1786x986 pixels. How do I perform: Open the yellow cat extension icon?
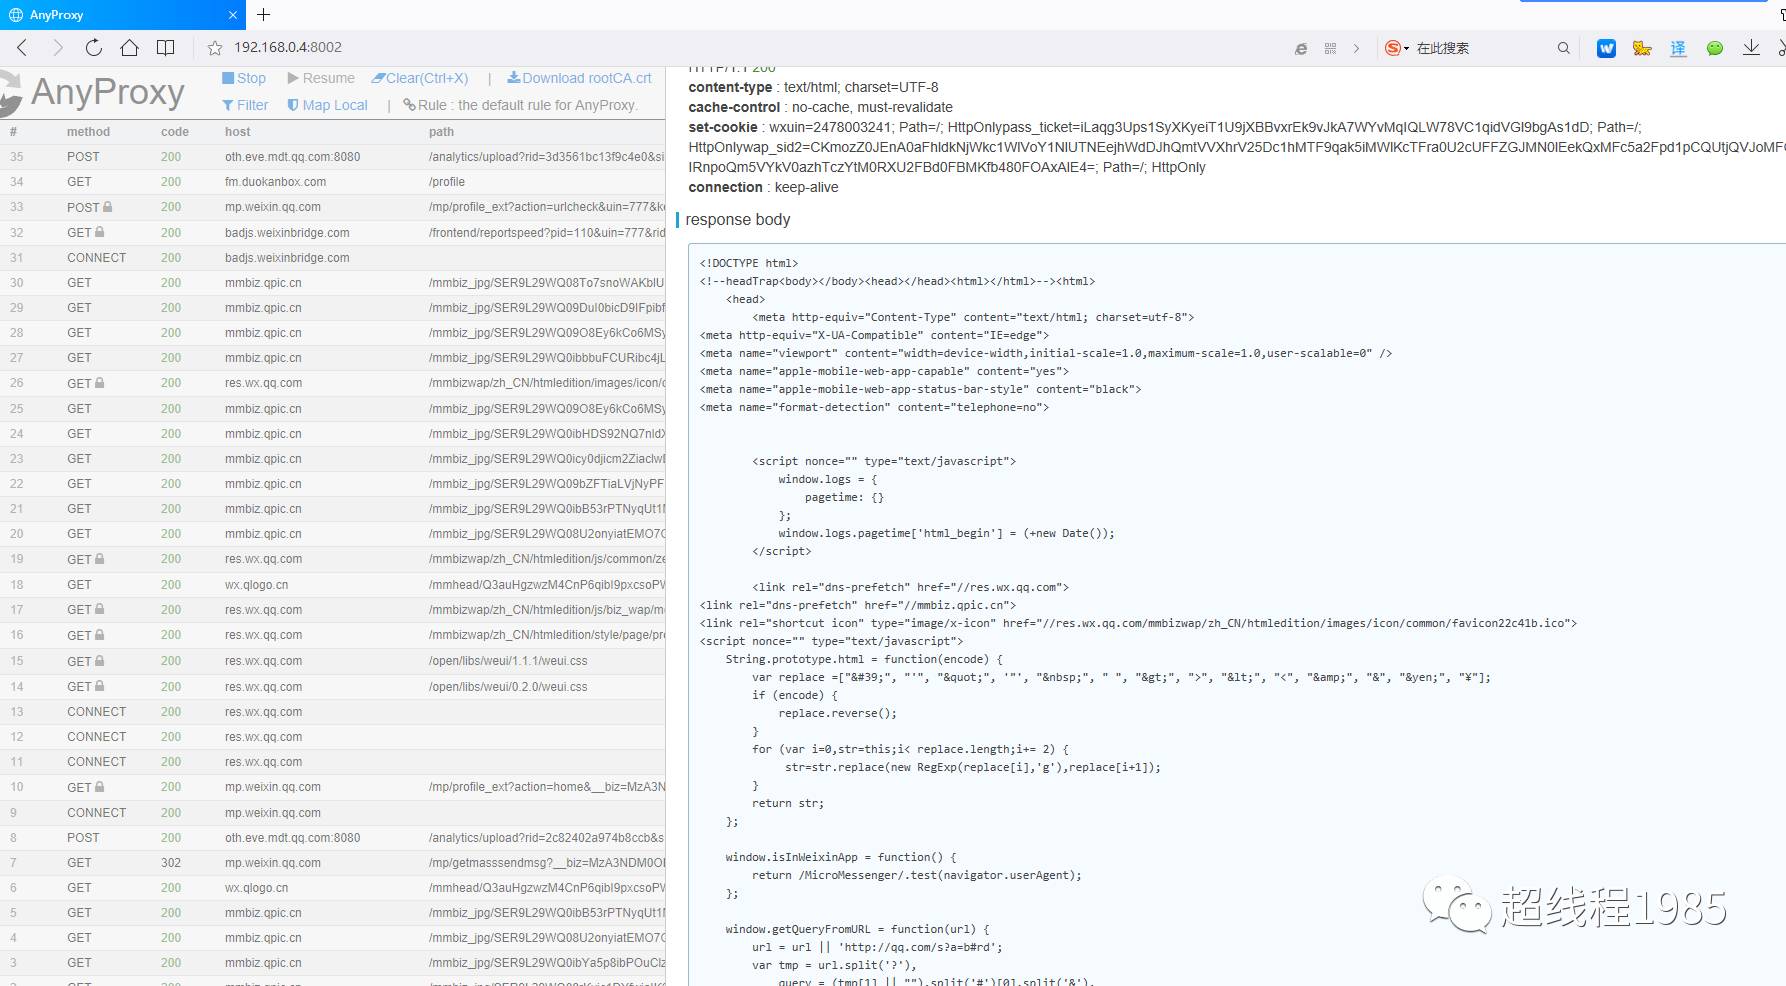point(1642,48)
